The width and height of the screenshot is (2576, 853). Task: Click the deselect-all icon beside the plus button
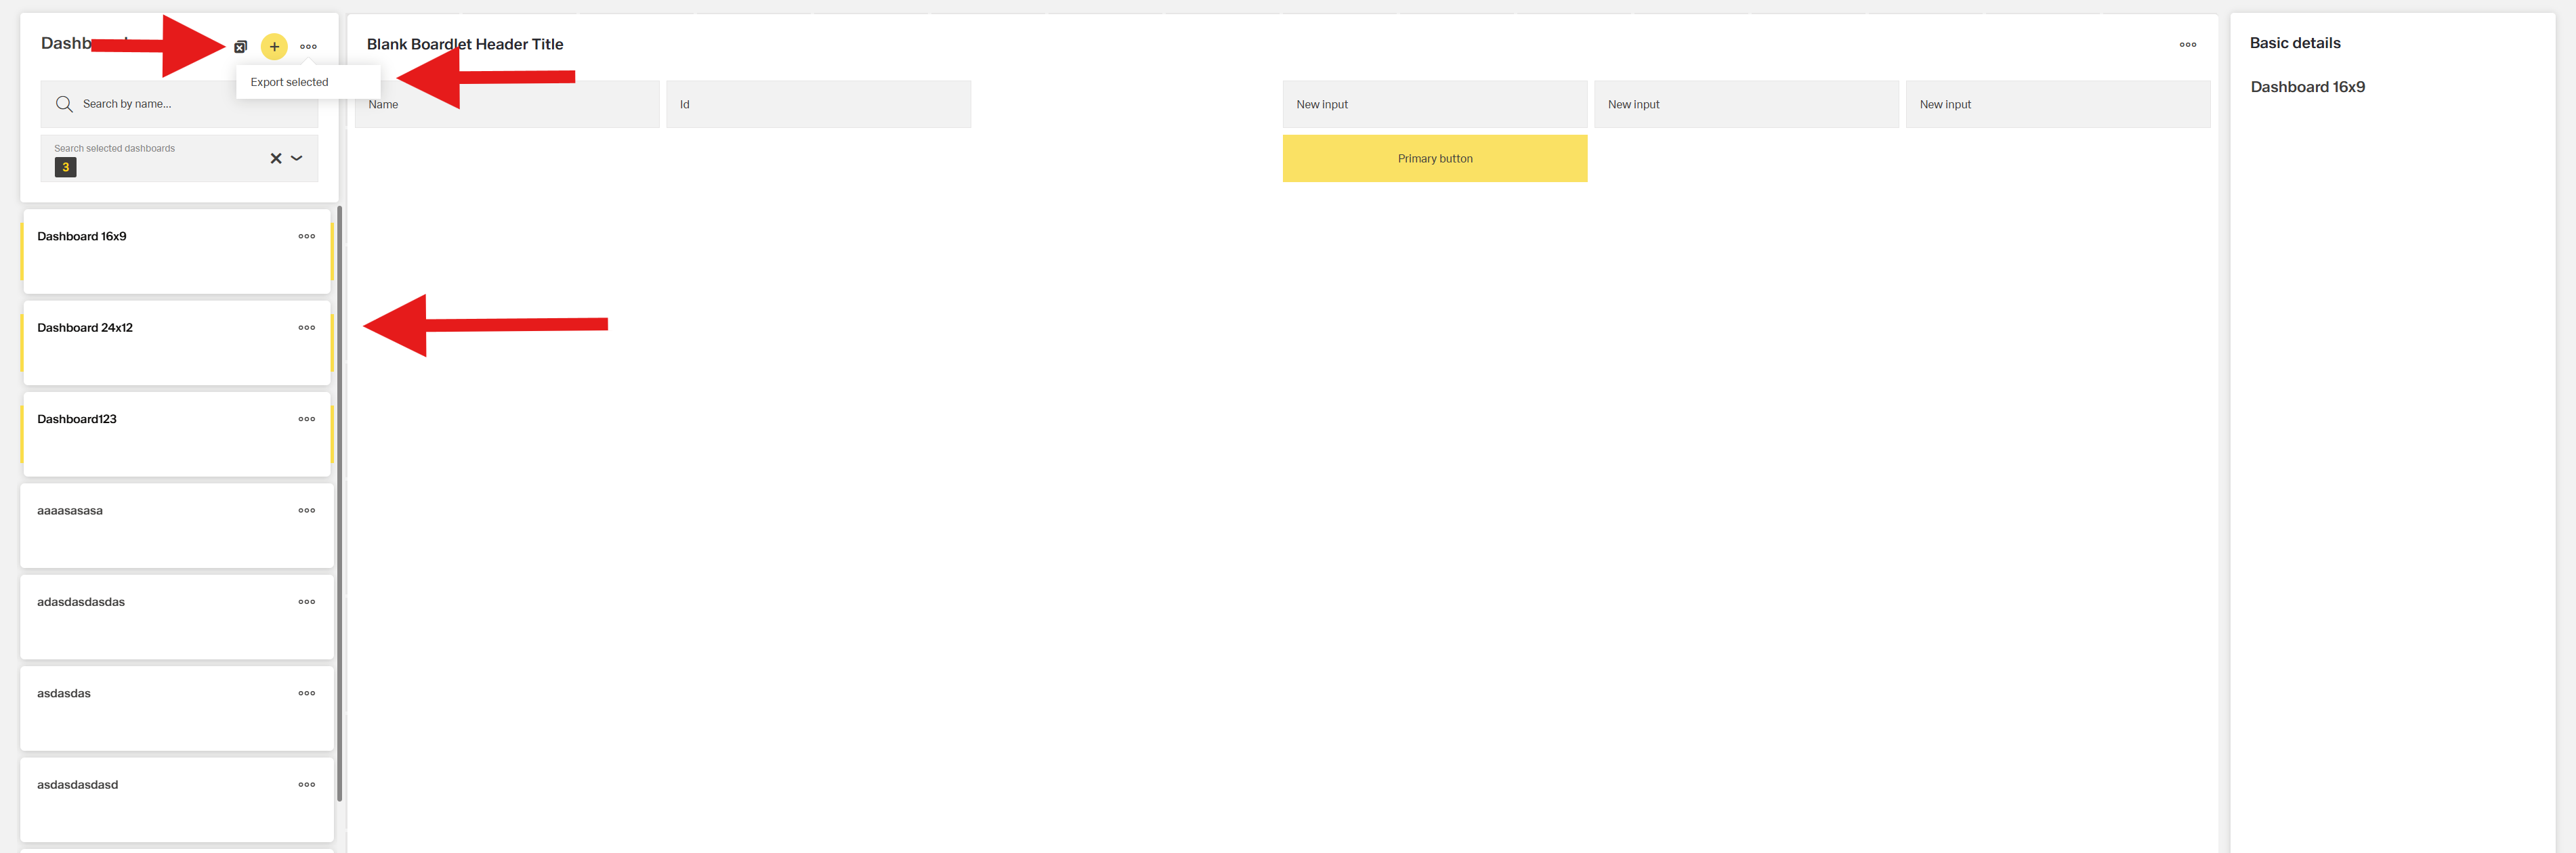point(240,47)
